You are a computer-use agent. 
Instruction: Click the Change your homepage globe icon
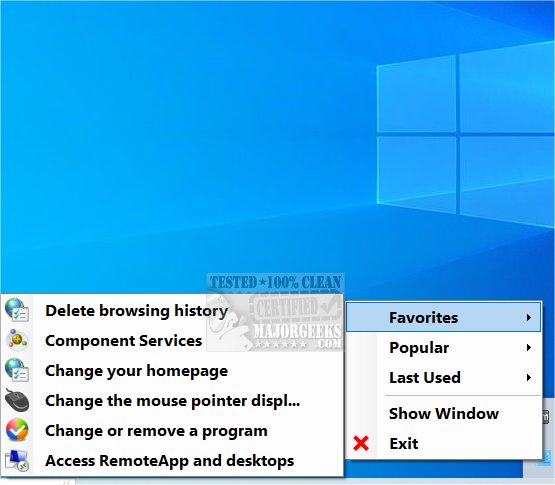pos(17,370)
